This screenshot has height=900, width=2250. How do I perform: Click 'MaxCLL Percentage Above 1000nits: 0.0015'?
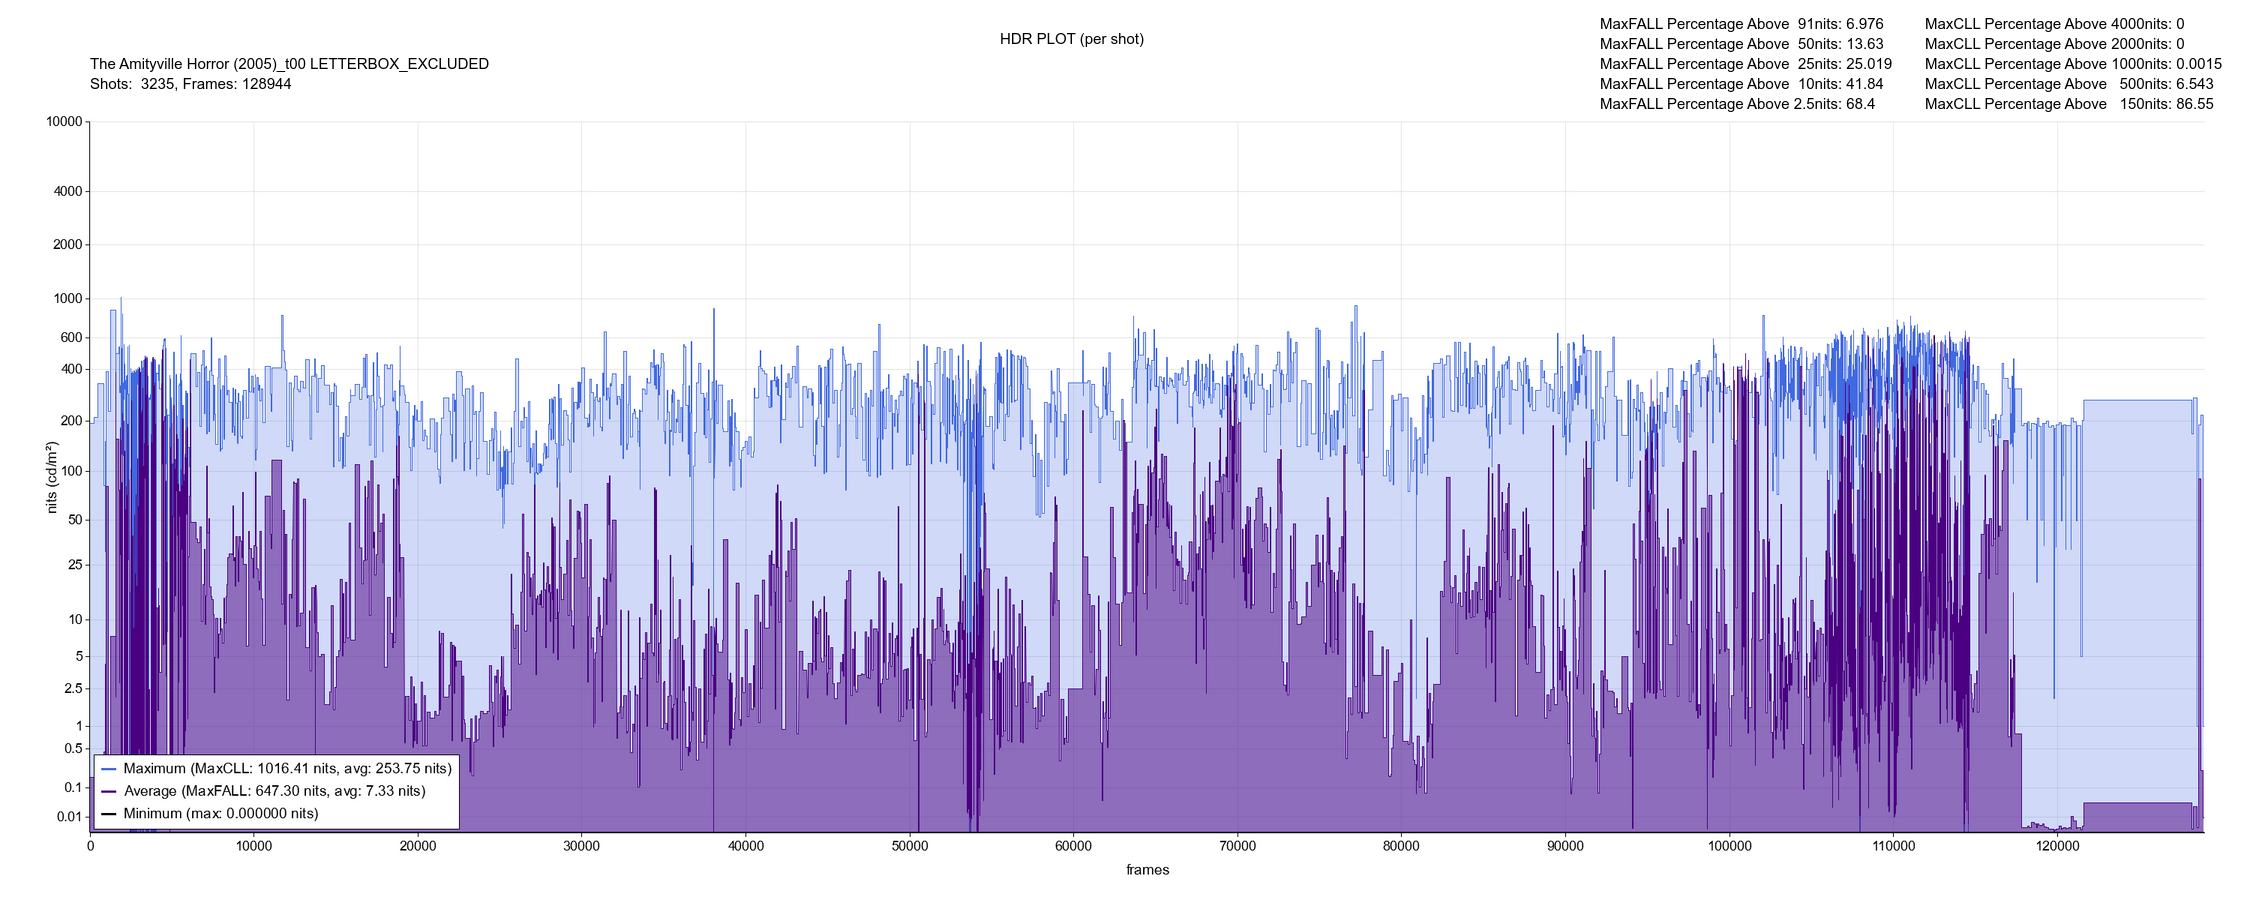click(2073, 64)
